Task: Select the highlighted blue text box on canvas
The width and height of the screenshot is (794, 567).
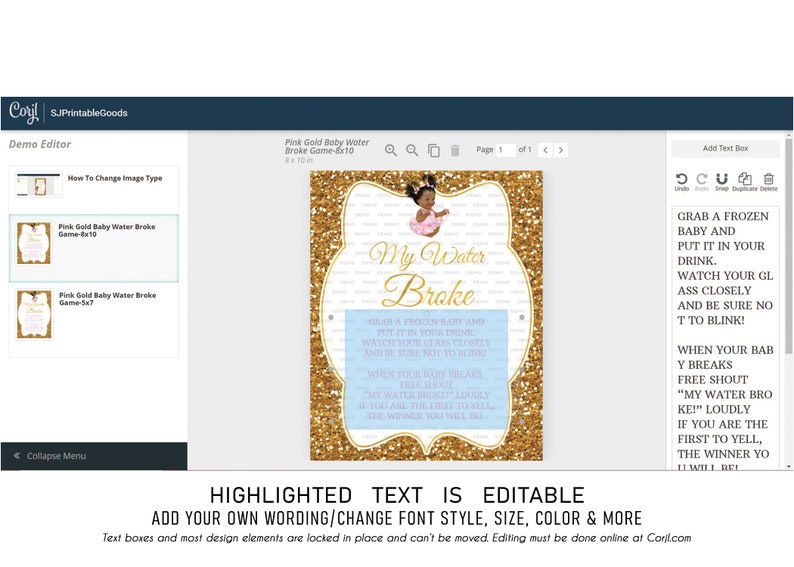Action: click(x=426, y=369)
